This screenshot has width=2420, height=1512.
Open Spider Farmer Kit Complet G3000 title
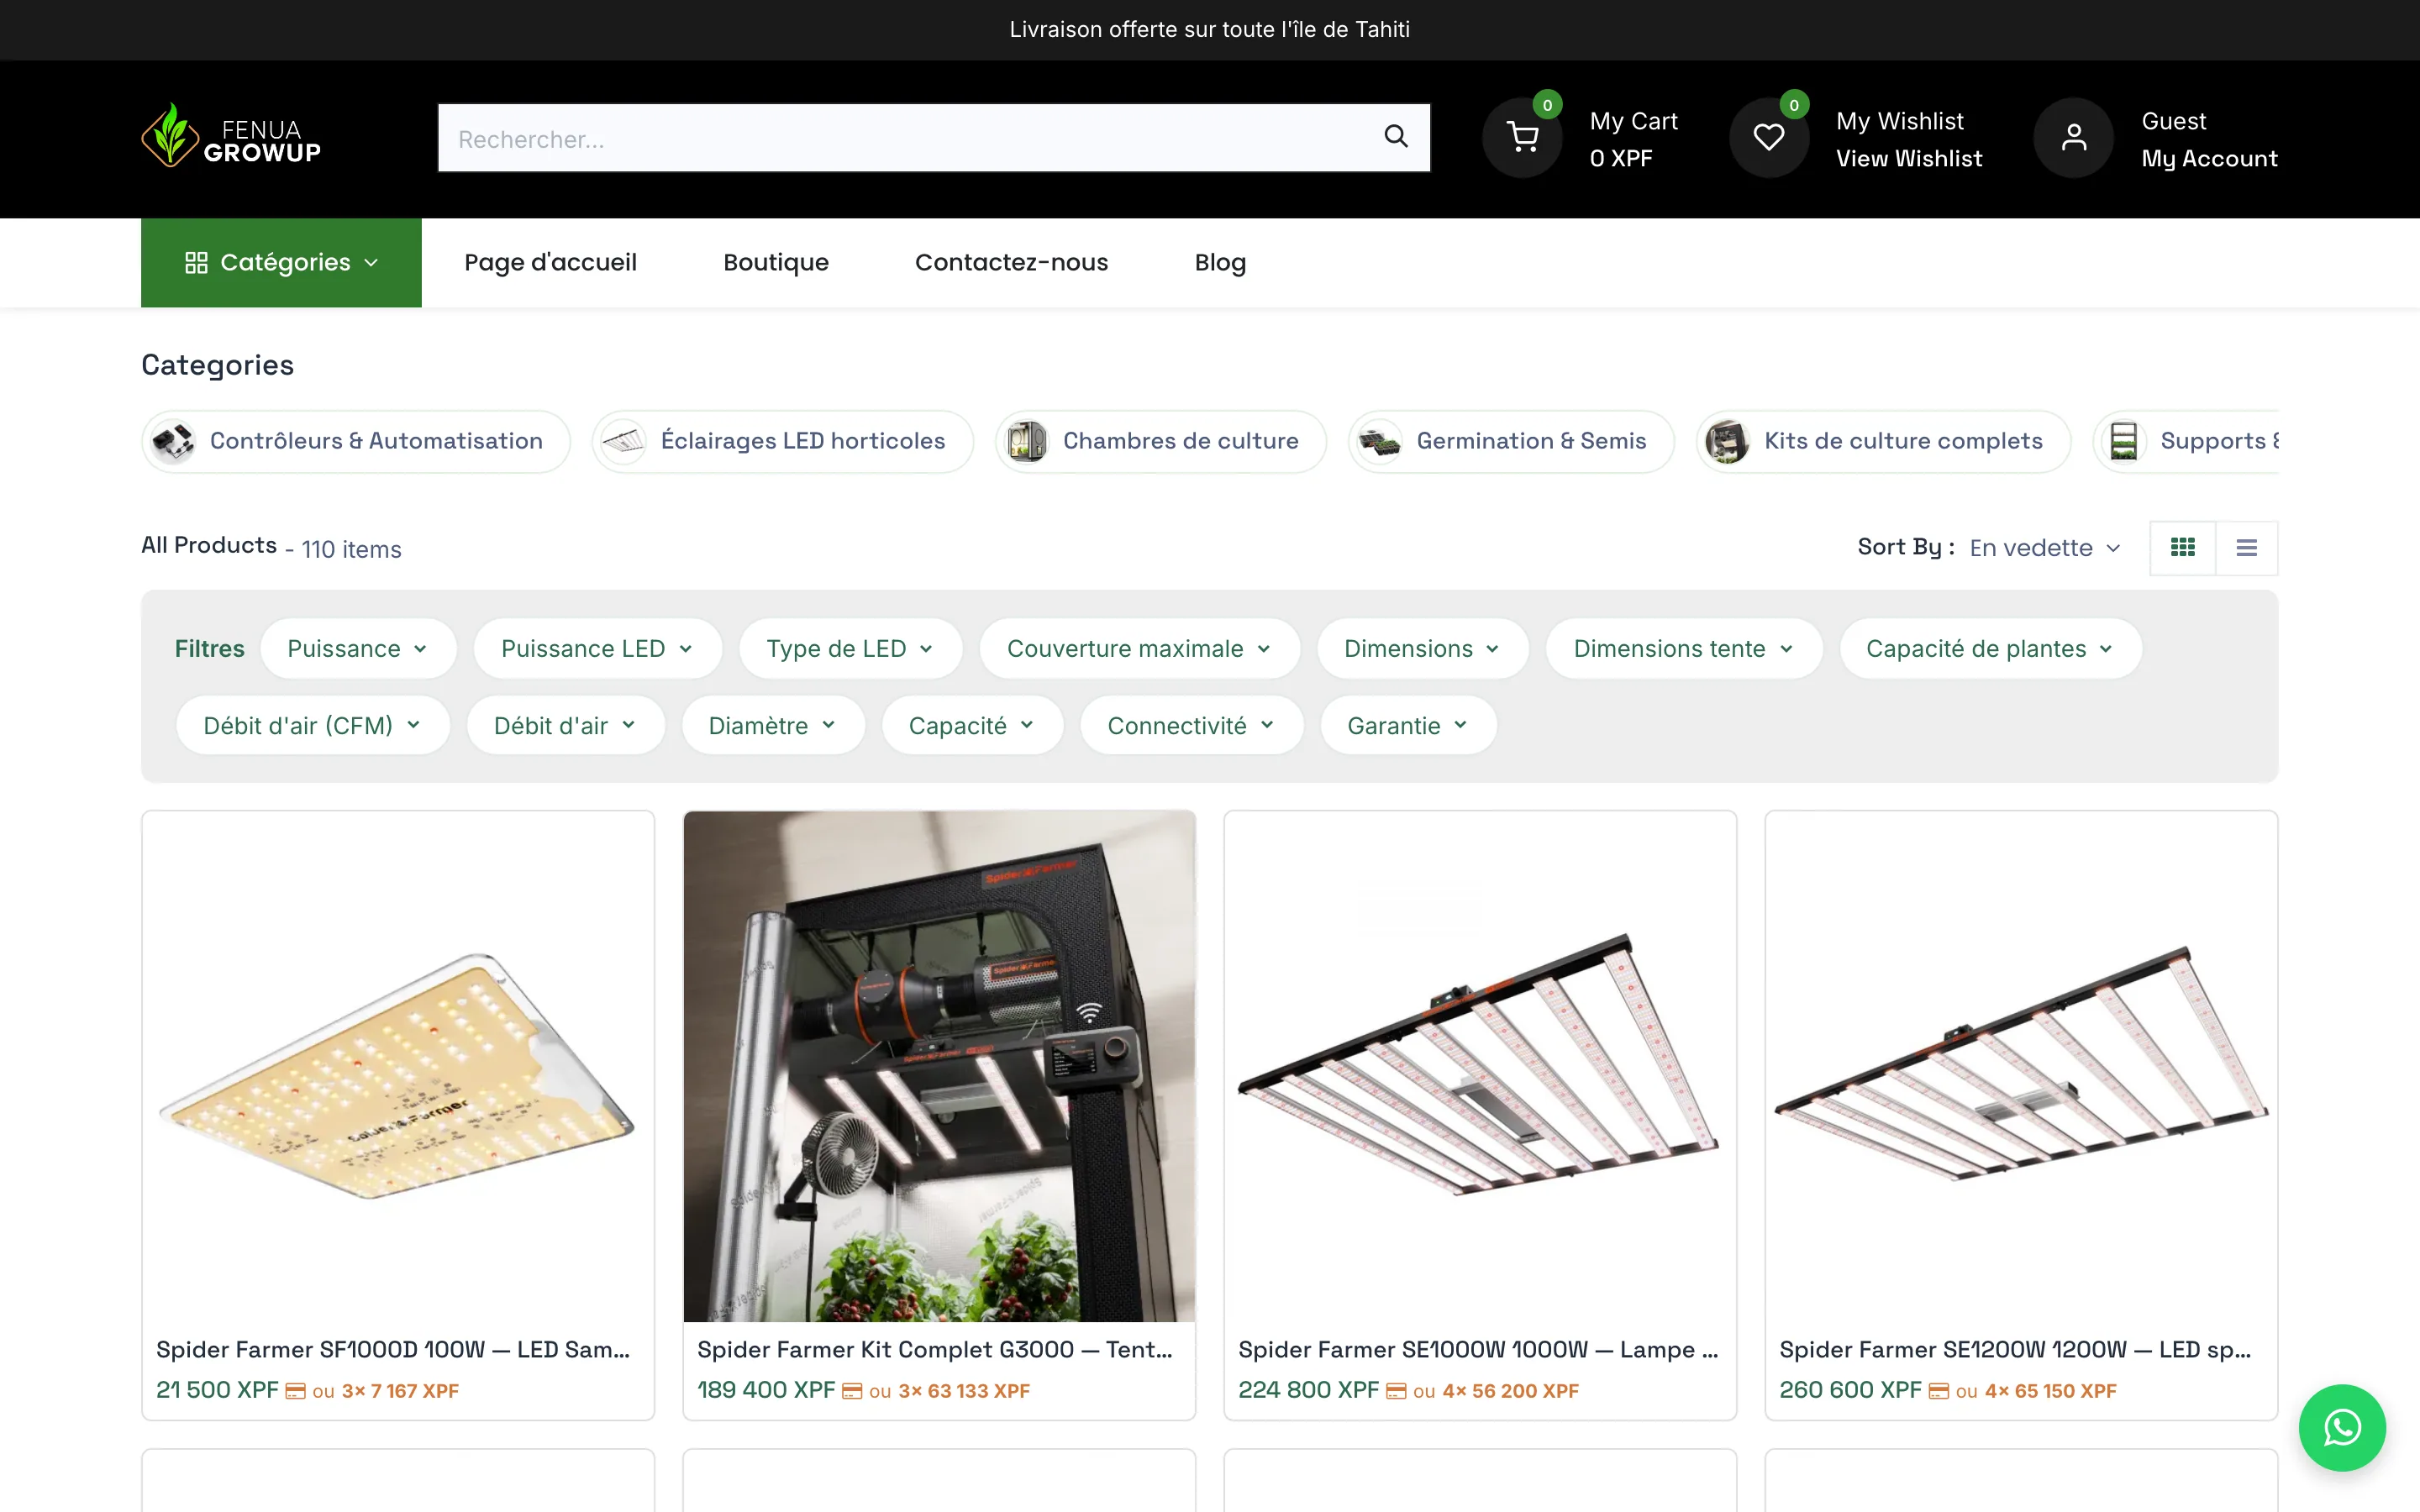click(935, 1349)
